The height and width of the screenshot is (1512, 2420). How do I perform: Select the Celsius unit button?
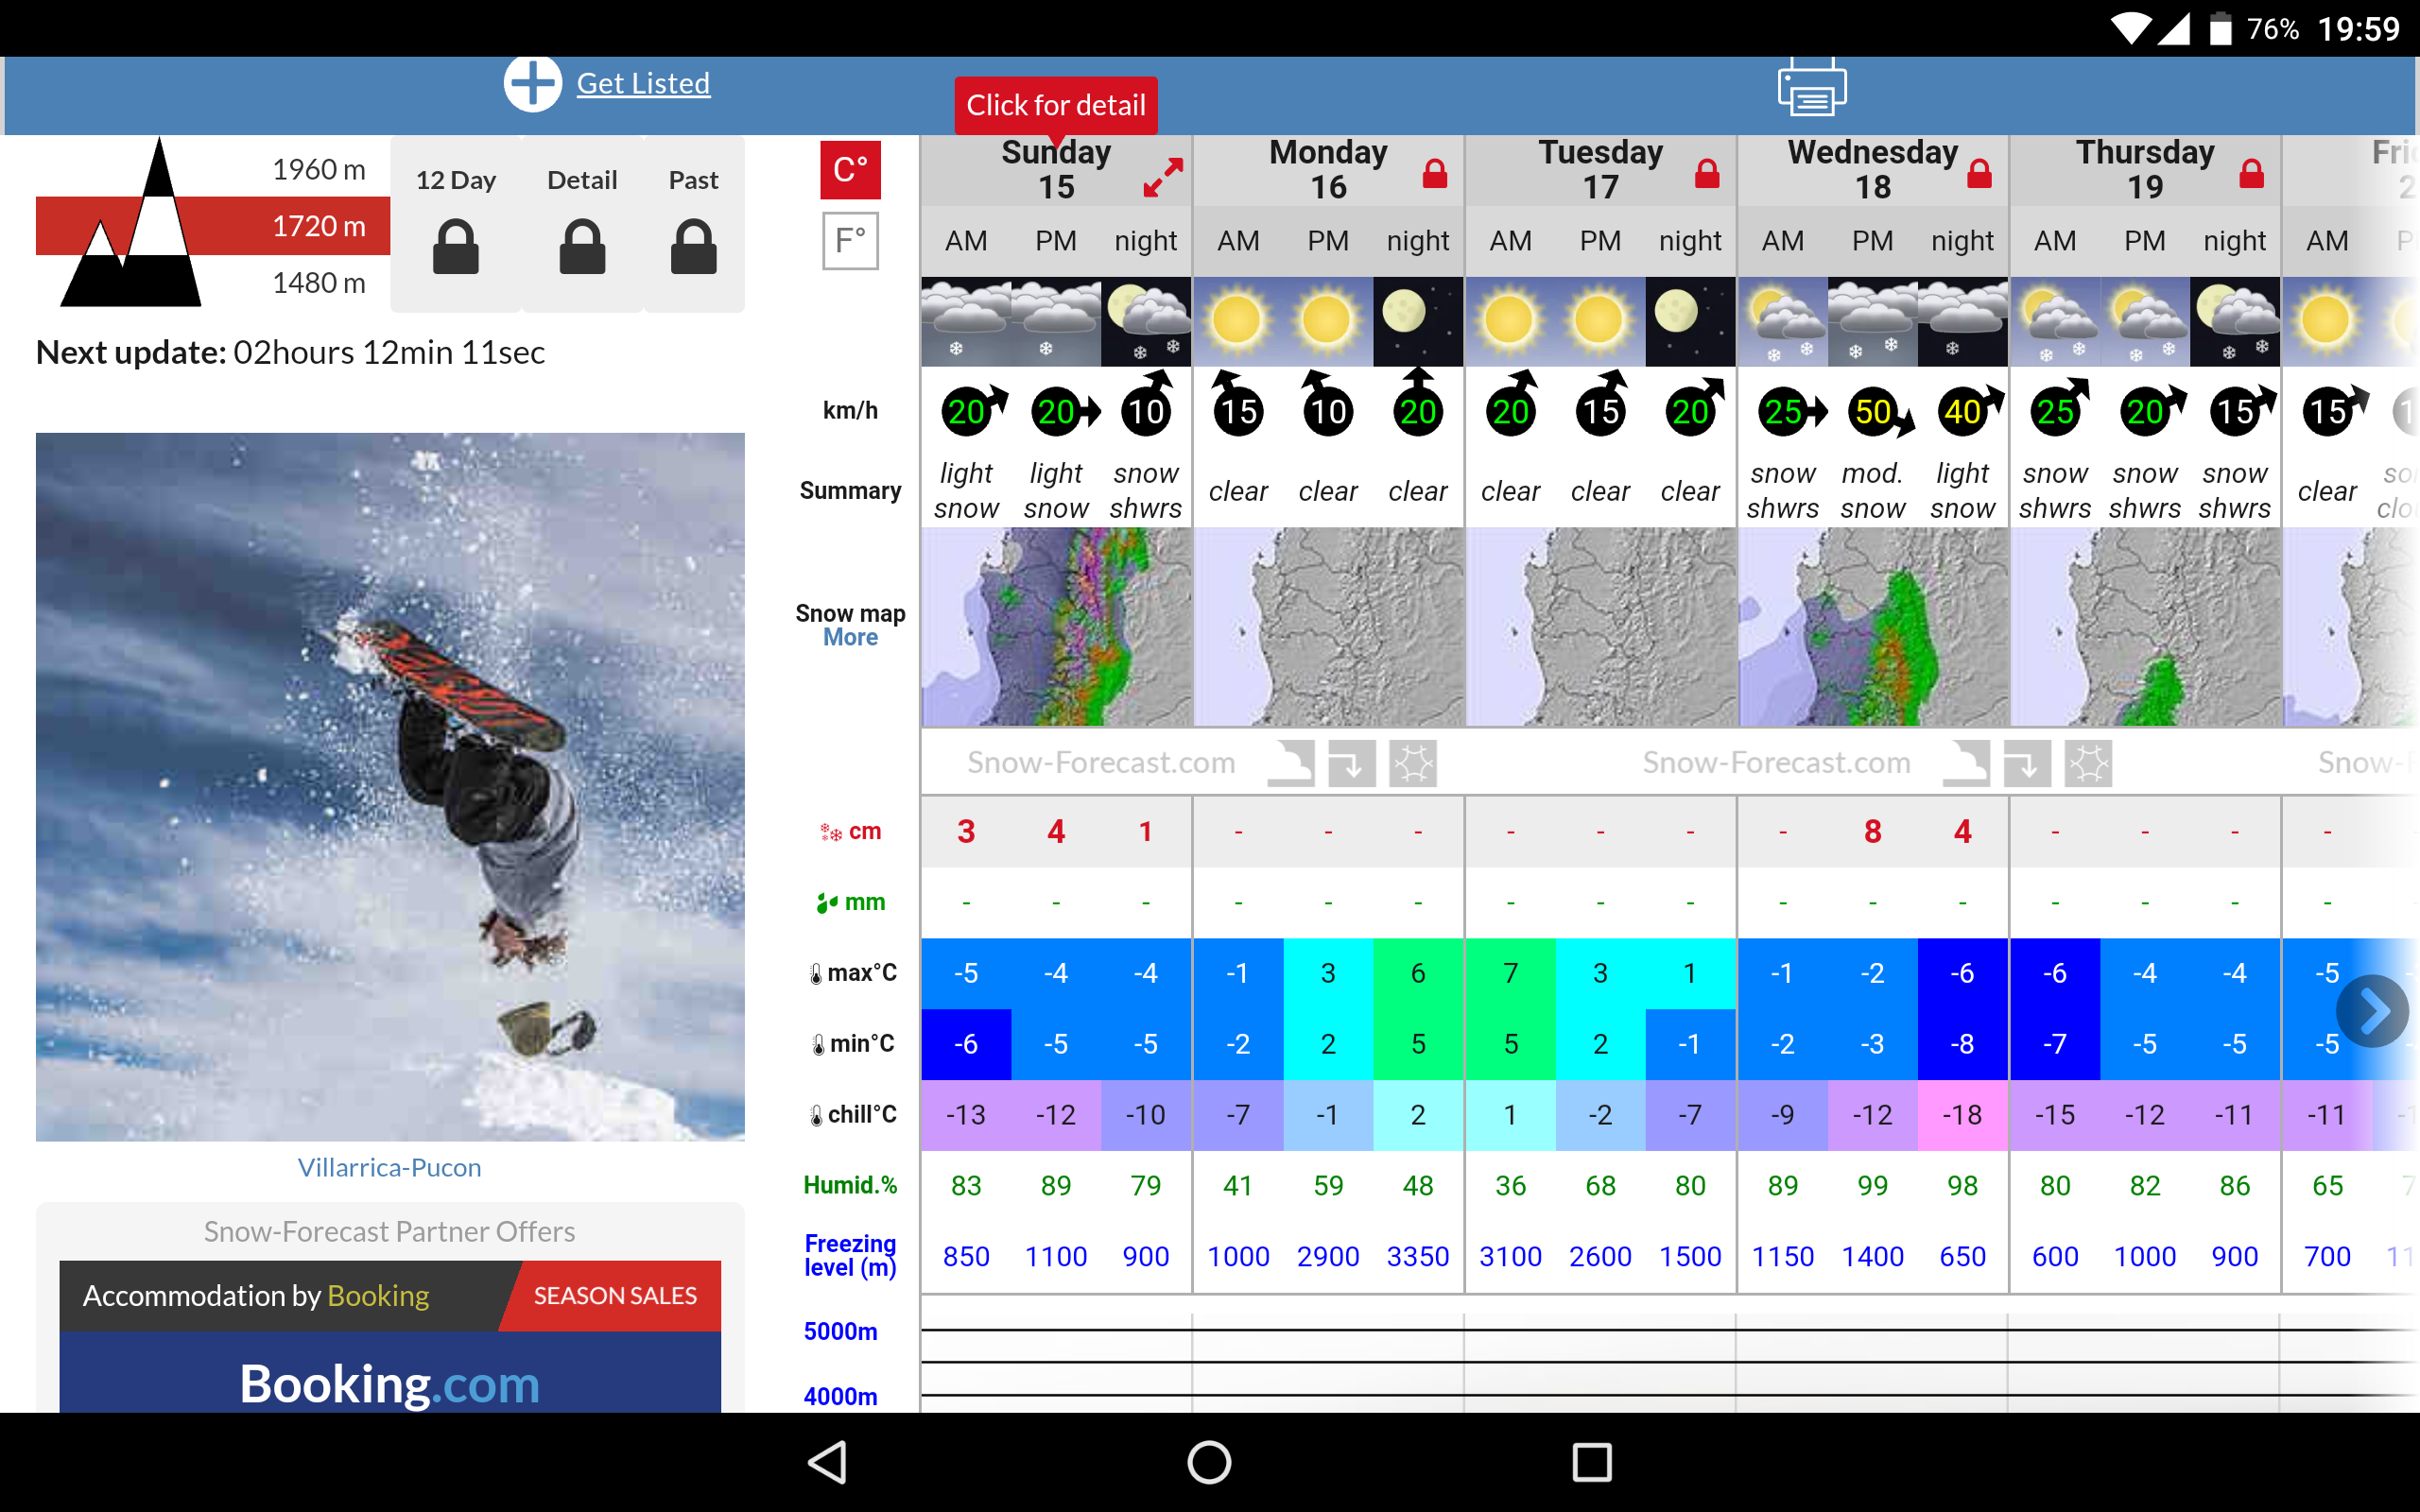click(850, 170)
